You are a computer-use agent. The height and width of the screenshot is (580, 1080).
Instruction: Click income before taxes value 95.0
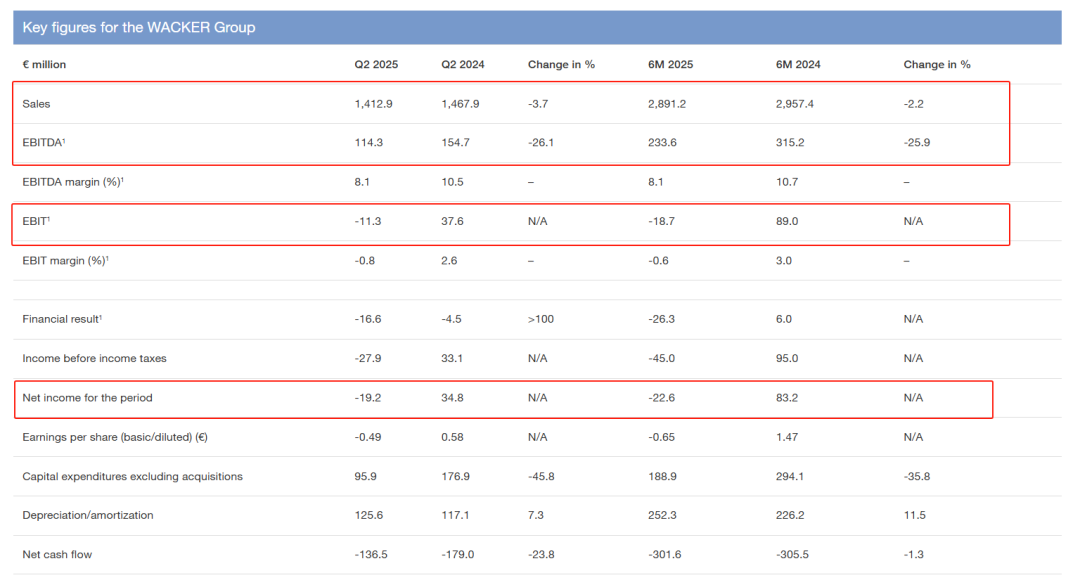(x=787, y=358)
